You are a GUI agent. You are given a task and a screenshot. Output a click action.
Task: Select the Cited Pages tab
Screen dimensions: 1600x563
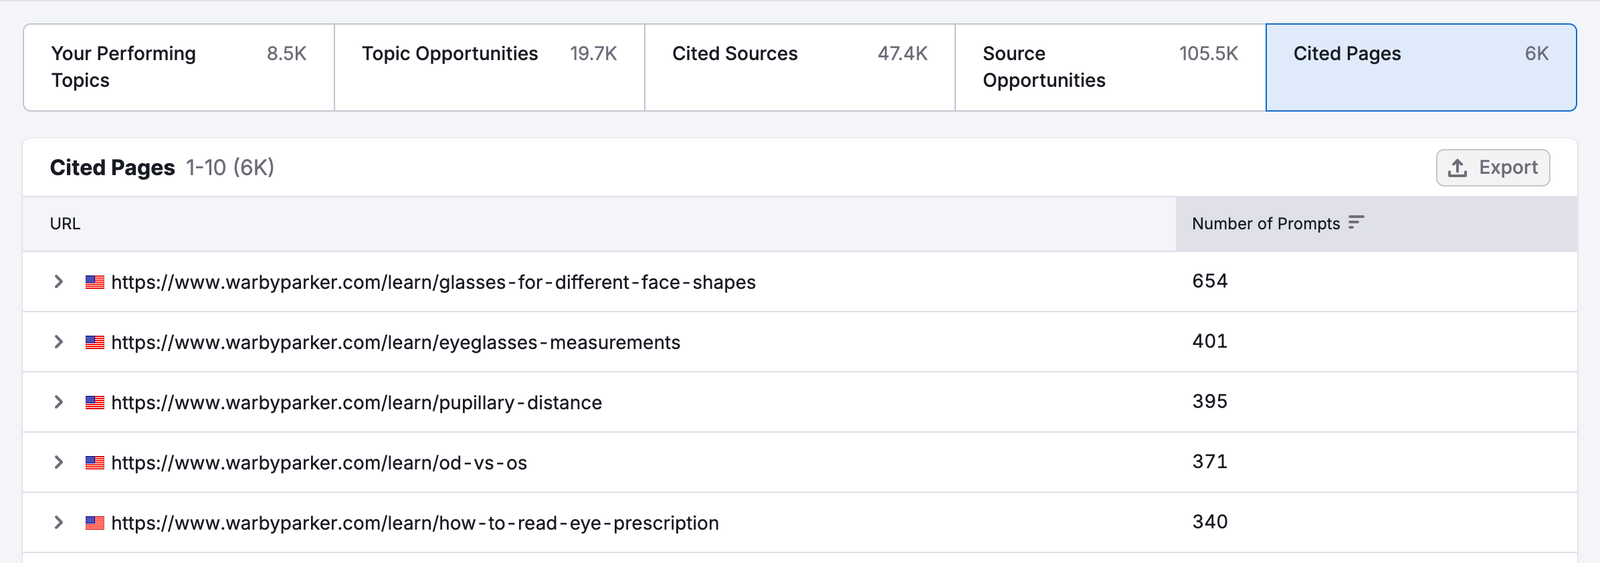[1420, 67]
